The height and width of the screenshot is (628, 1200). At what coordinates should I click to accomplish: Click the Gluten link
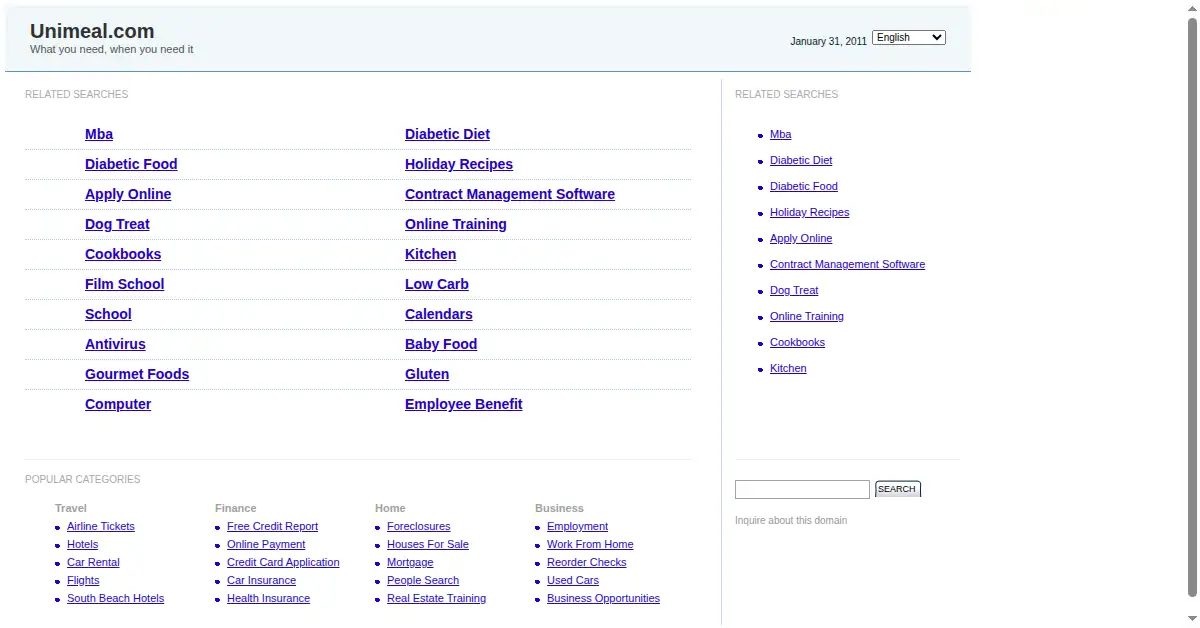click(427, 374)
